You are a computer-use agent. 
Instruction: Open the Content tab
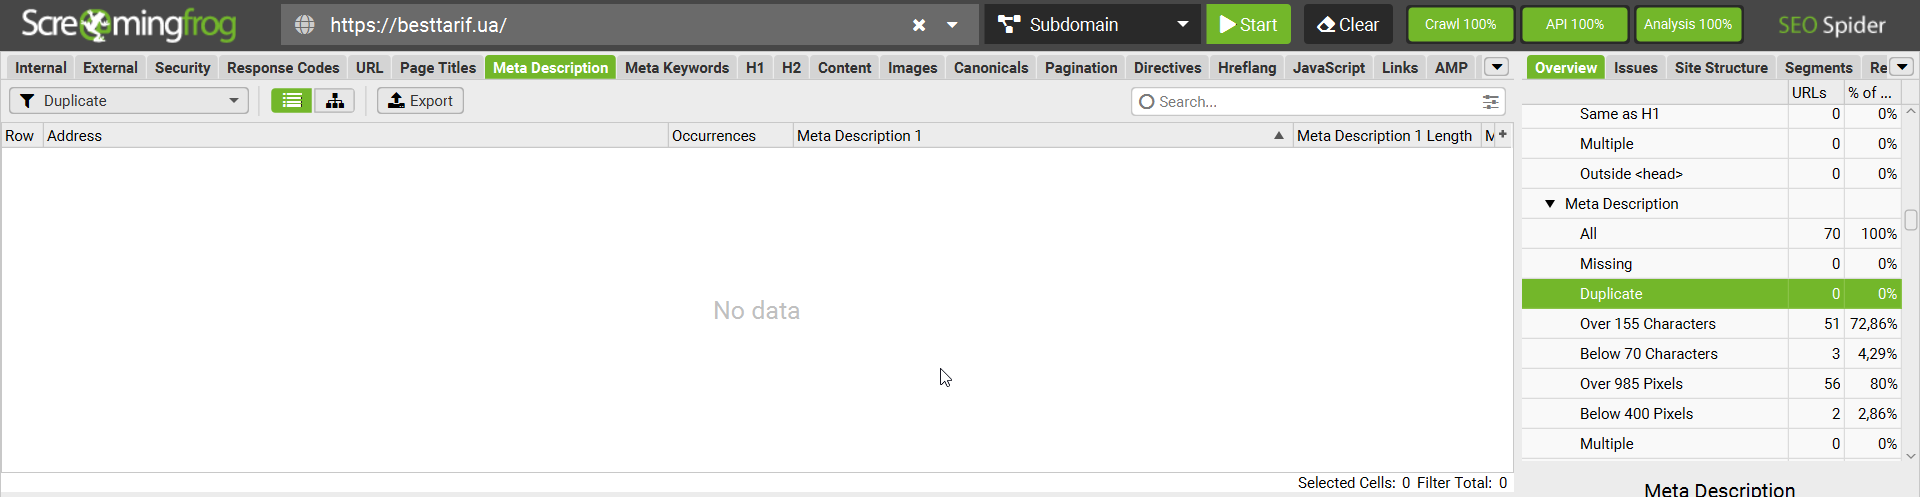coord(845,67)
